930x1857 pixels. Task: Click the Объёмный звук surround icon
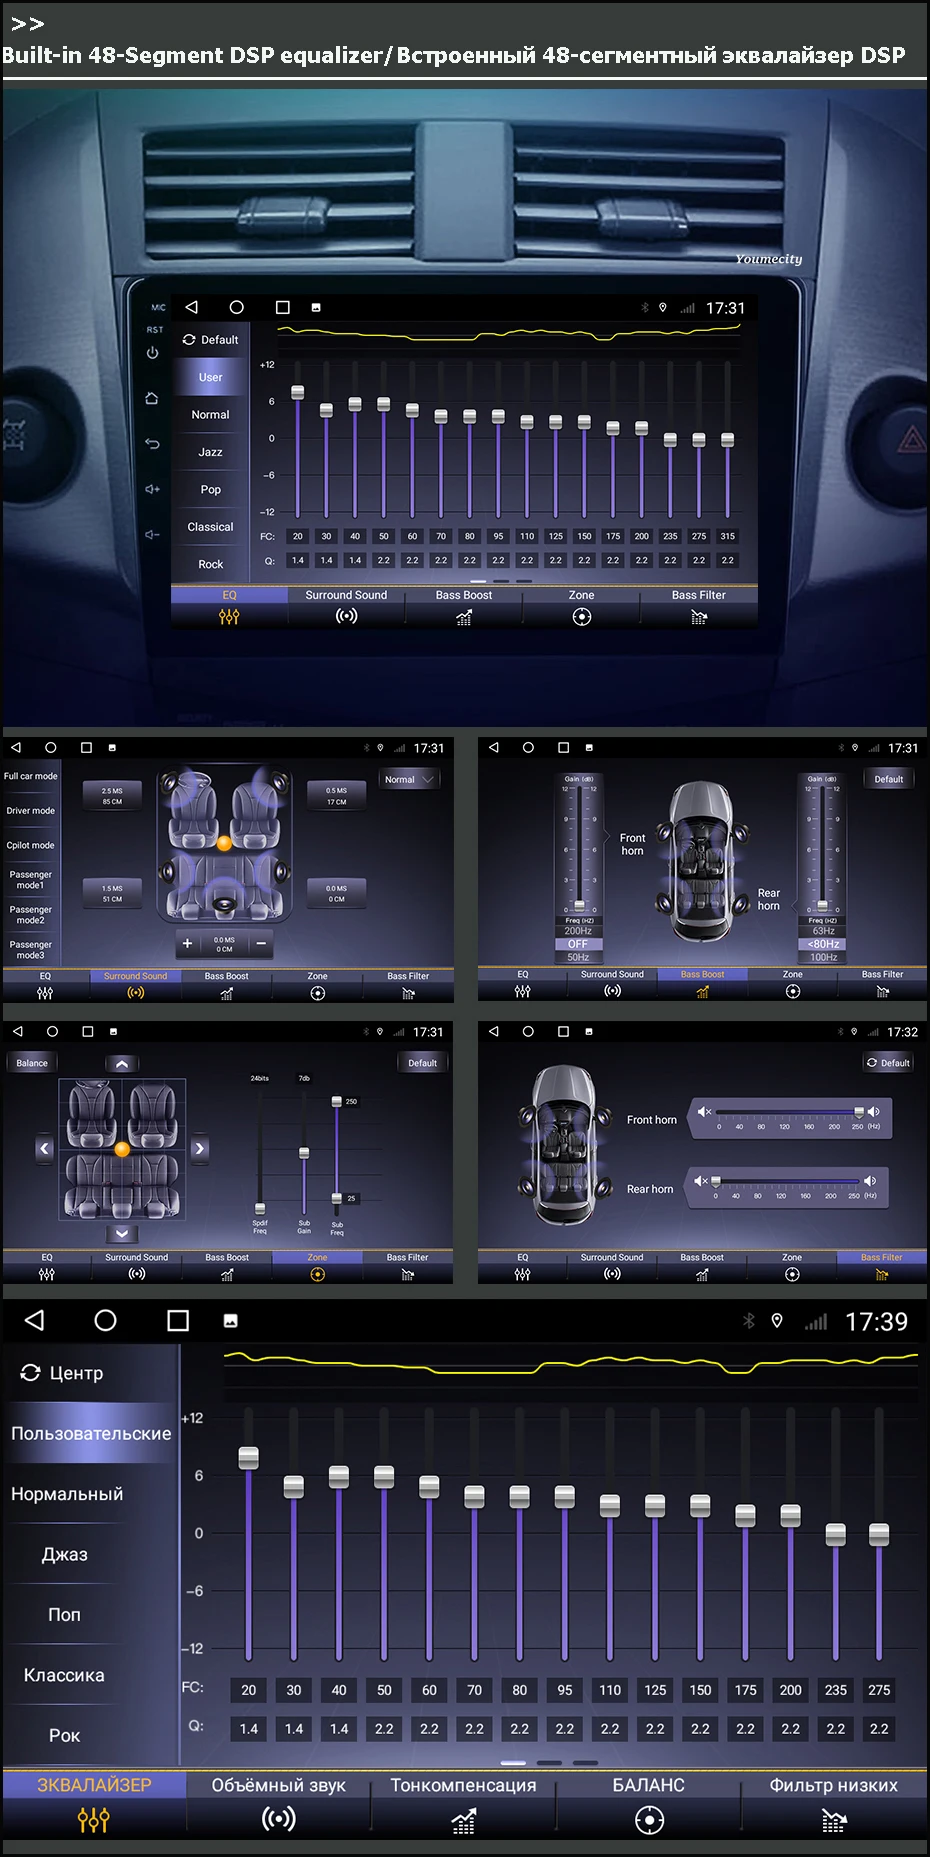point(278,1818)
